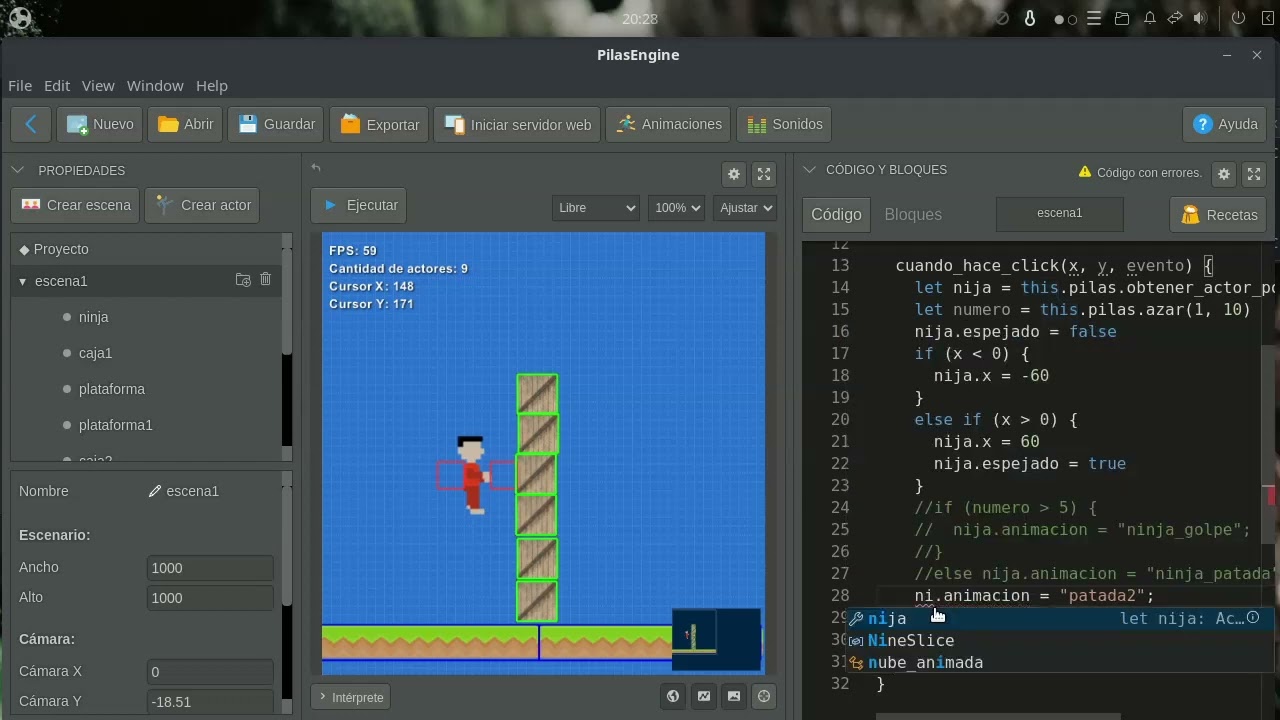1280x720 pixels.
Task: Click the system power icon
Action: (x=1238, y=18)
